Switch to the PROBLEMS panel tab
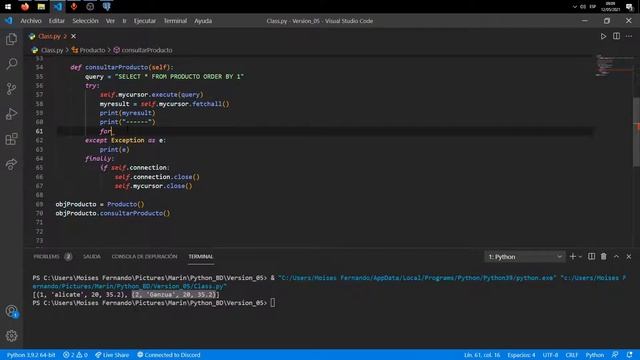This screenshot has width=640, height=360. pos(46,257)
